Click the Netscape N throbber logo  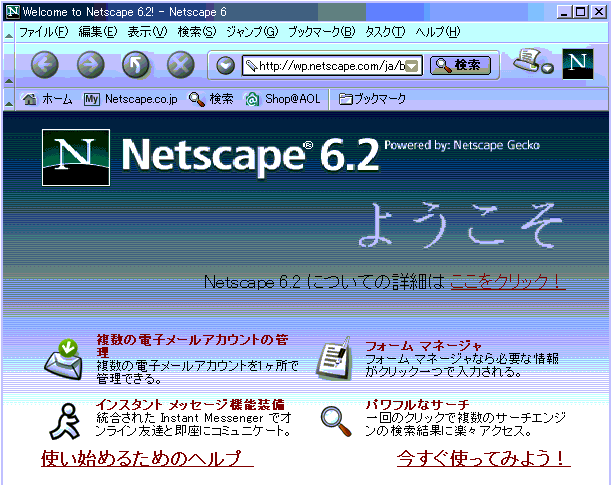577,64
